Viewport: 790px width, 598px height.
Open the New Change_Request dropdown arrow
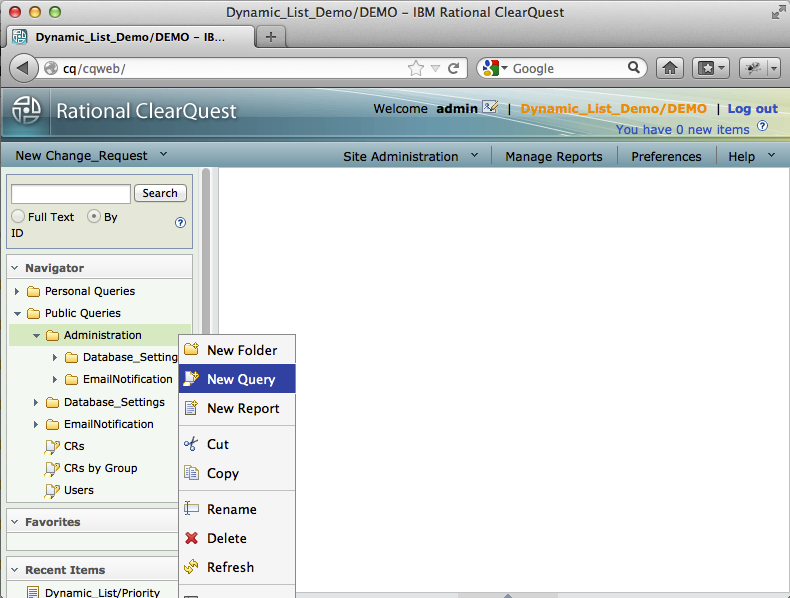click(163, 154)
